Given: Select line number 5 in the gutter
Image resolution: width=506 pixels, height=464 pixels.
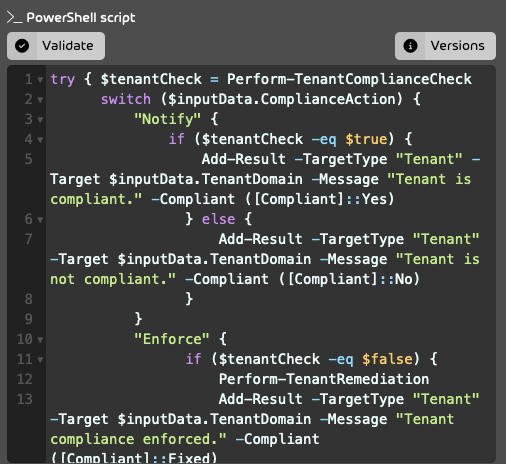Looking at the screenshot, I should pos(29,159).
